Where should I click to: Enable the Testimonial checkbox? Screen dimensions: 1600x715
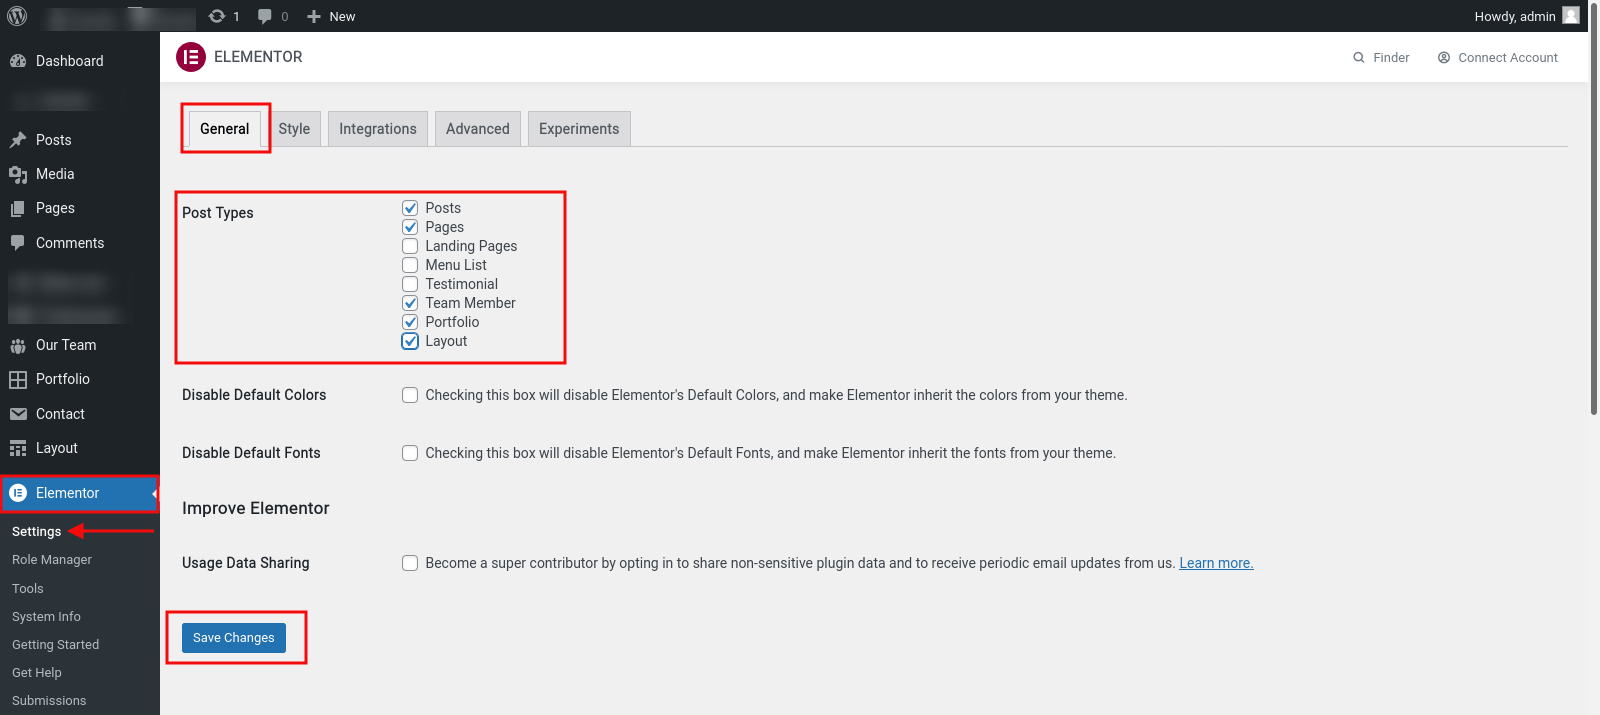(x=410, y=284)
